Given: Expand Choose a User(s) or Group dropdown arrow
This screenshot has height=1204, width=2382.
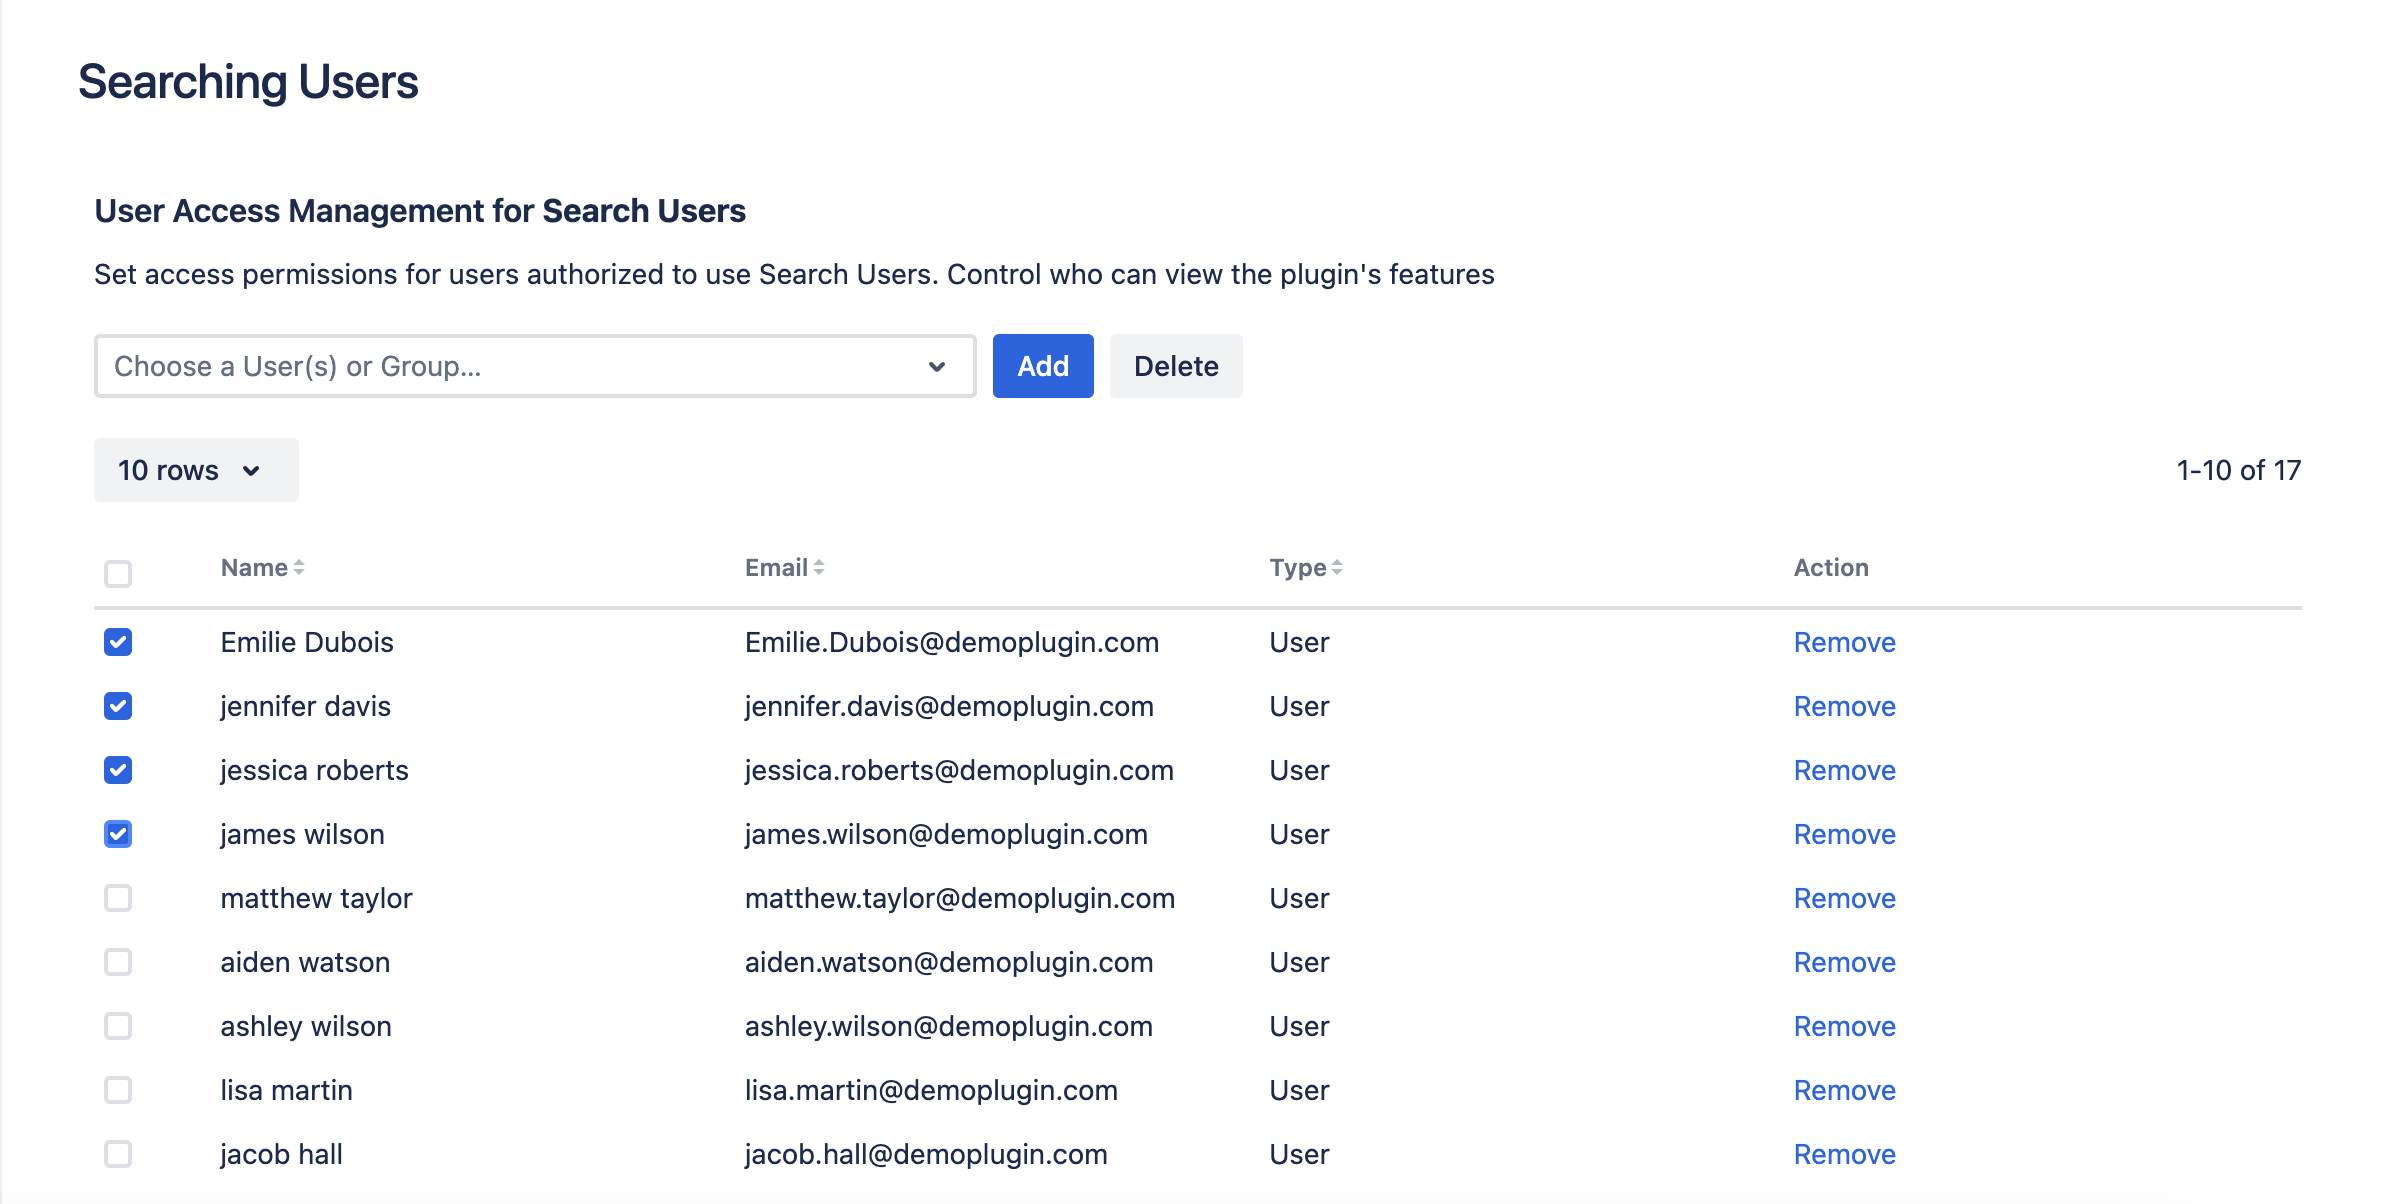Looking at the screenshot, I should tap(937, 366).
